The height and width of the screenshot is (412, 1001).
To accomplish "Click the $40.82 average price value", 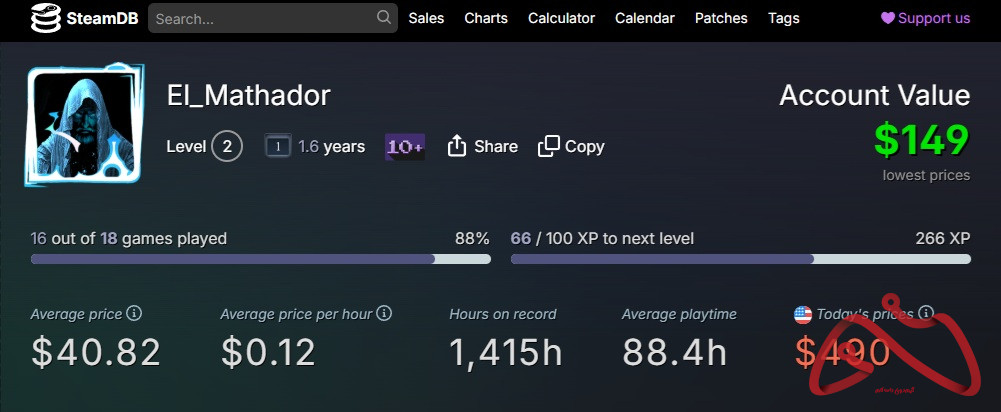I will (x=96, y=352).
